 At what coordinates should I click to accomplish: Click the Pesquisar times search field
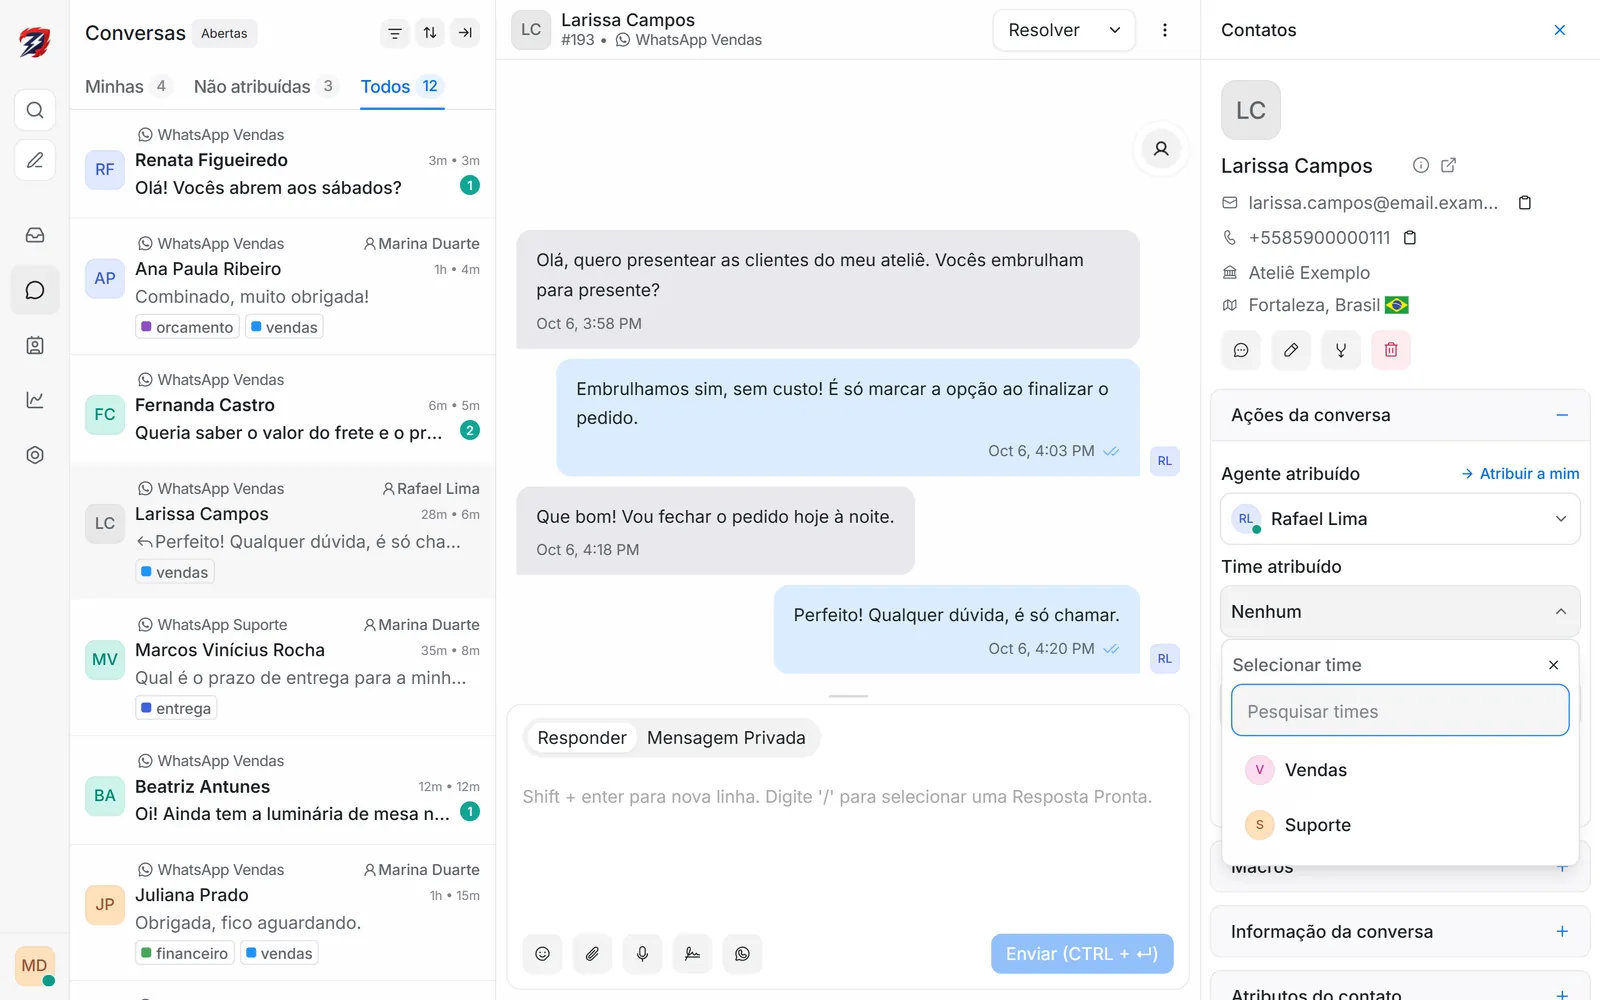1400,711
